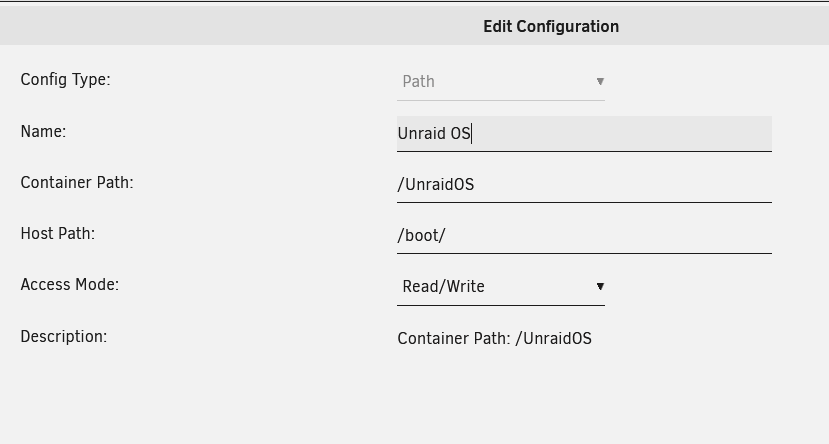Focus the Name field containing Unraid OS
The height and width of the screenshot is (444, 829).
pyautogui.click(x=584, y=134)
